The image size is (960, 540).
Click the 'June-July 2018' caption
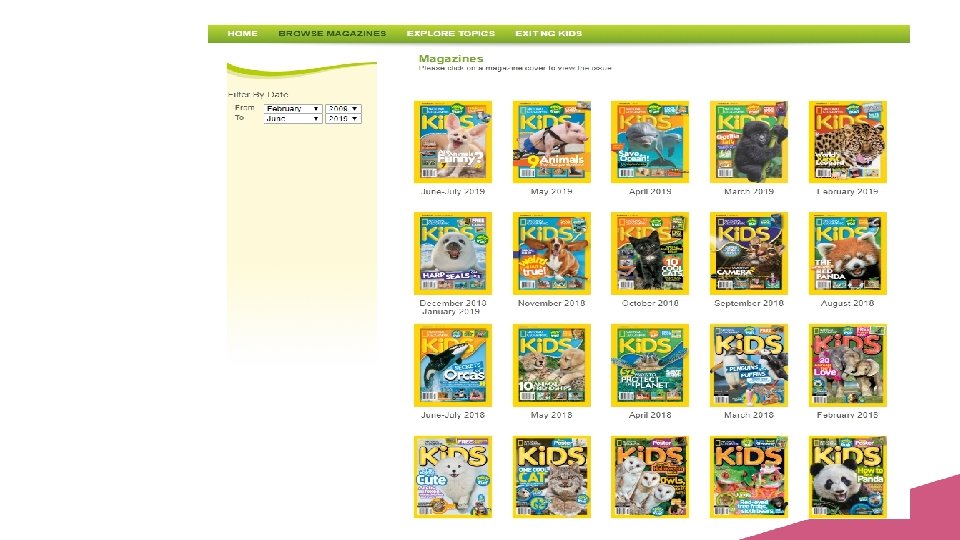click(452, 415)
